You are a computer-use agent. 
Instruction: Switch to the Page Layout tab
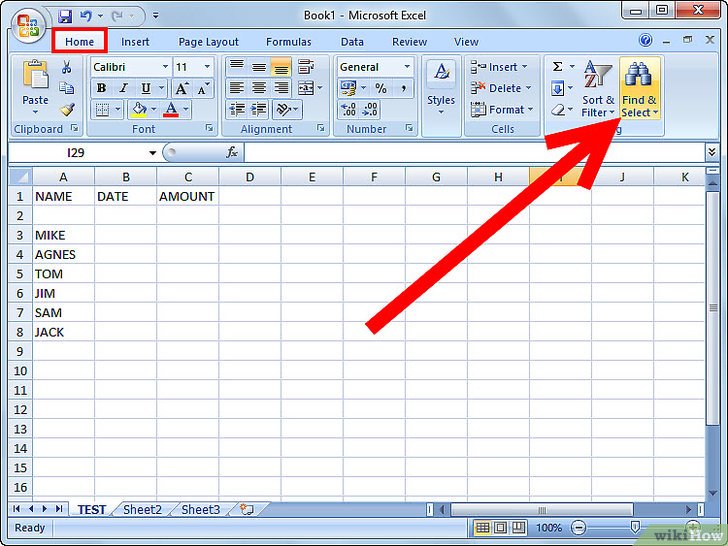(x=208, y=42)
